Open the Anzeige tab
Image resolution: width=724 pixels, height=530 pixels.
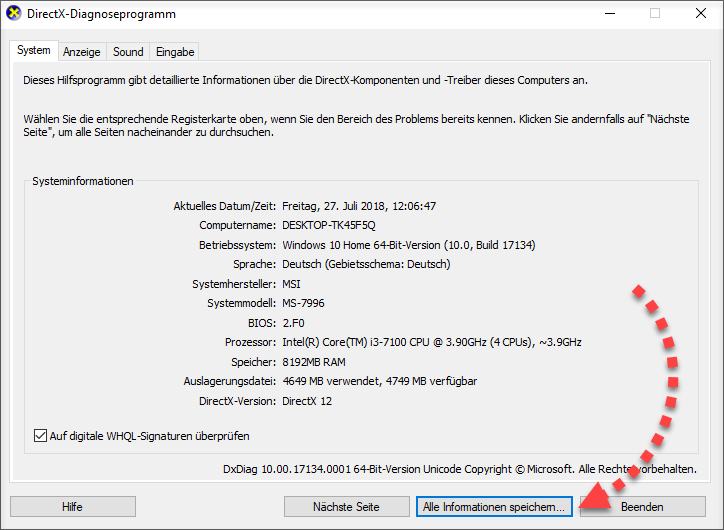tap(82, 52)
